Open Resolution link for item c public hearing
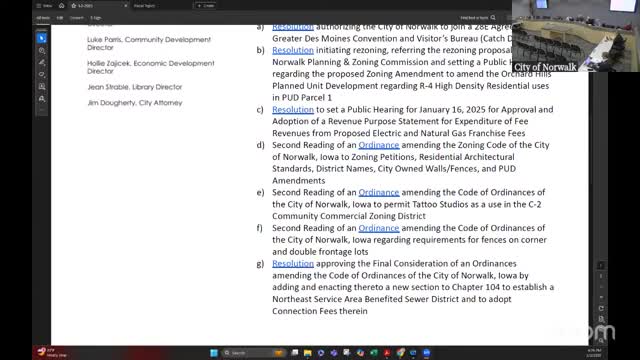This screenshot has height=360, width=640. pyautogui.click(x=293, y=110)
